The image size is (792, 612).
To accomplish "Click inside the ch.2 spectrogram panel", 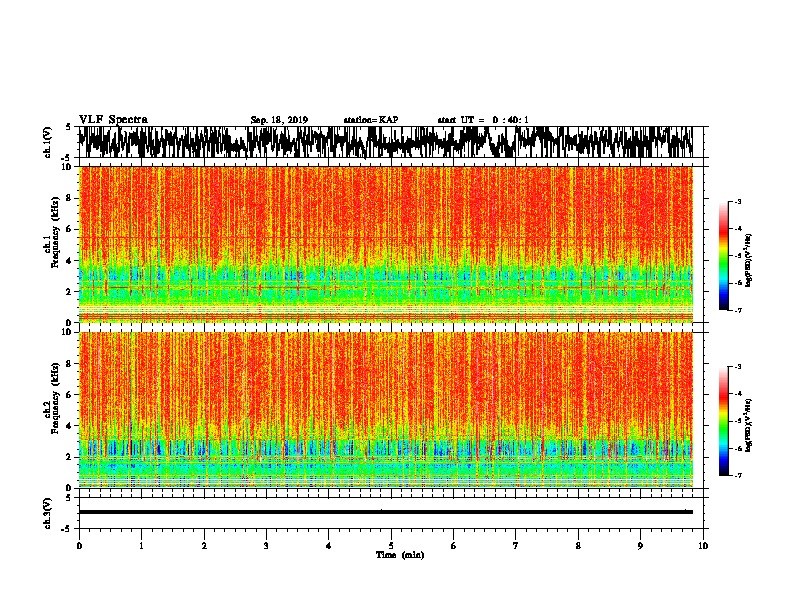I will 386,410.
